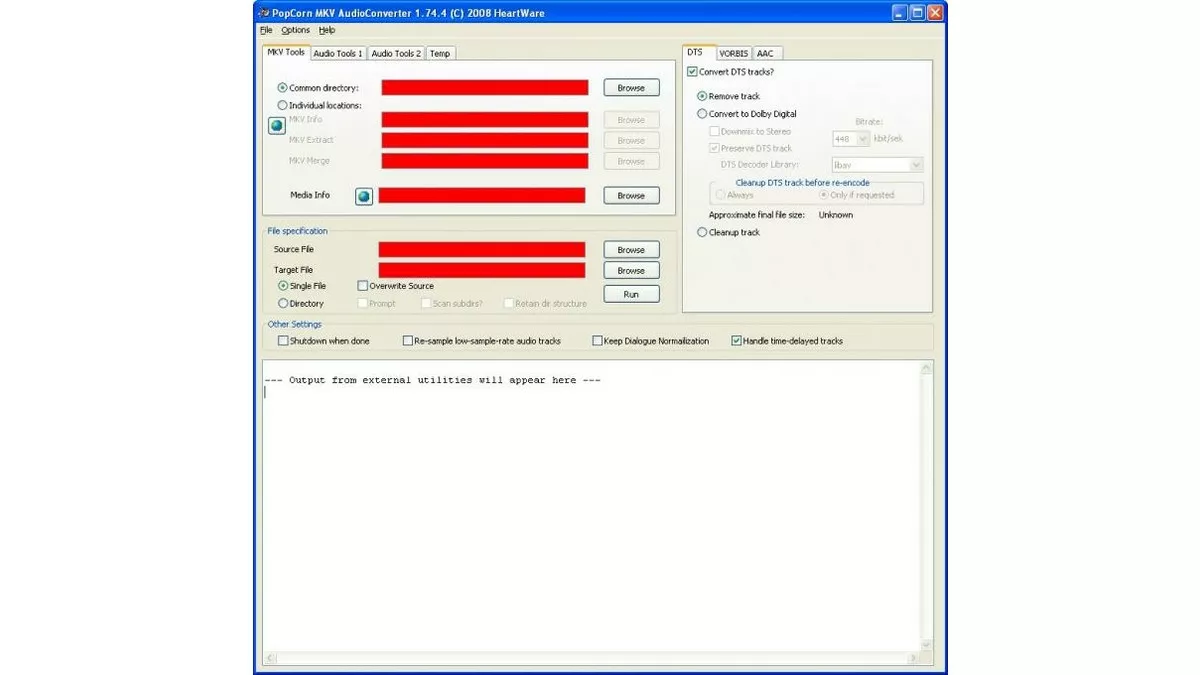The image size is (1200, 675).
Task: Click the Run button
Action: [631, 293]
